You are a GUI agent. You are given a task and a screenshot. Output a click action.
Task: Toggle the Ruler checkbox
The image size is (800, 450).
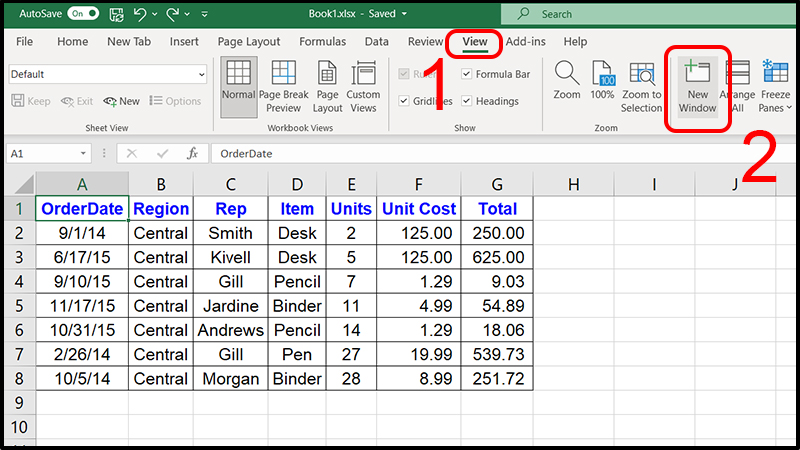point(404,74)
